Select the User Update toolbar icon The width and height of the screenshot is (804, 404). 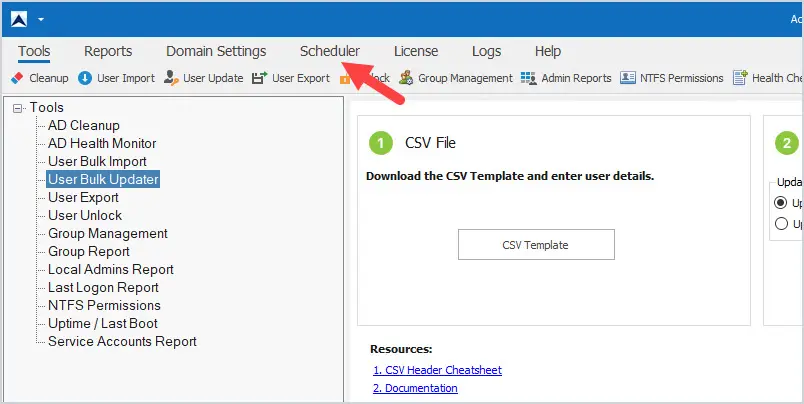(x=171, y=78)
